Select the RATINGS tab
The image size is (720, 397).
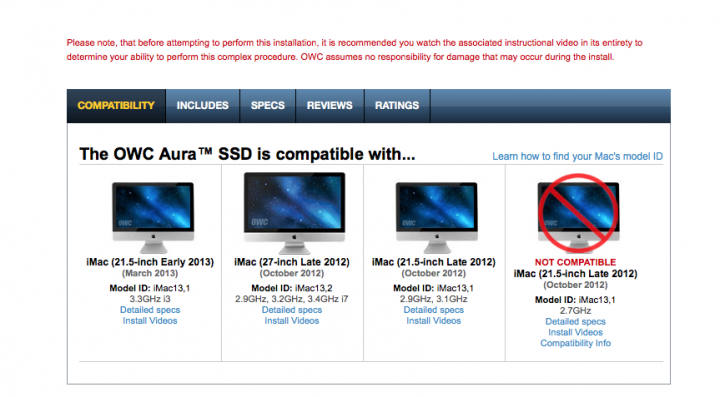[x=397, y=106]
